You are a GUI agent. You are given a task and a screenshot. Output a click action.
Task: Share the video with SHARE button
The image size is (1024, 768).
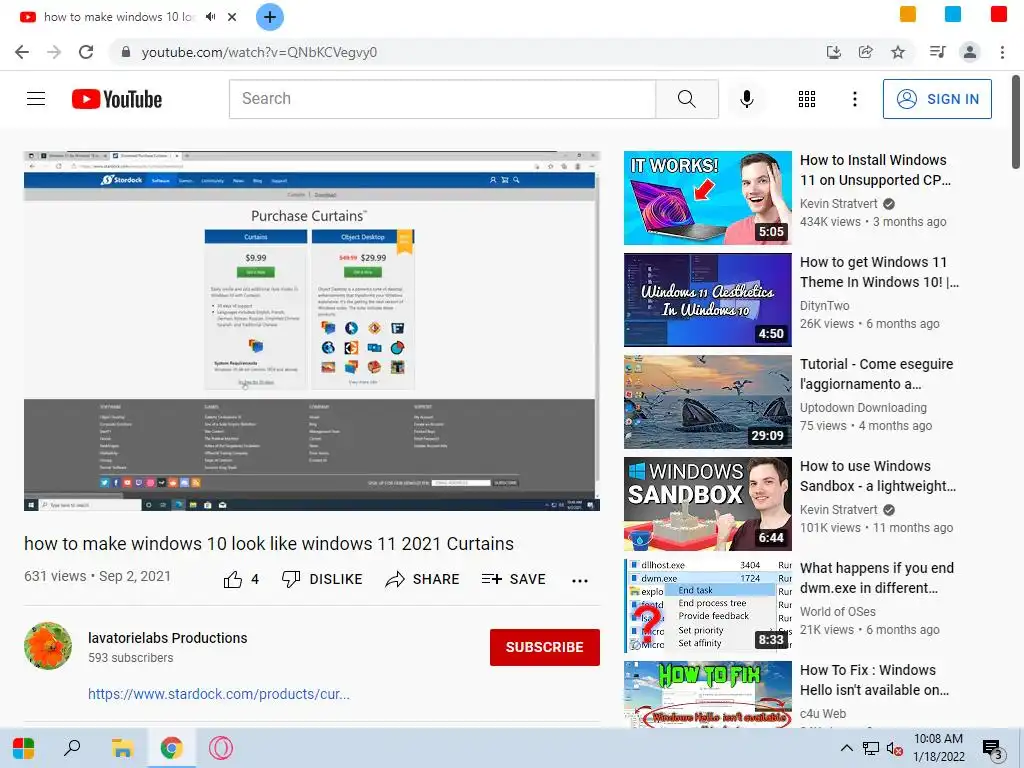tap(423, 579)
